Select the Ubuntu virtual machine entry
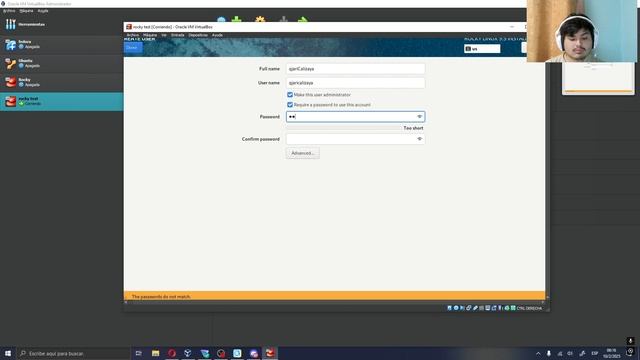Viewport: 640px width, 360px height. (61, 63)
